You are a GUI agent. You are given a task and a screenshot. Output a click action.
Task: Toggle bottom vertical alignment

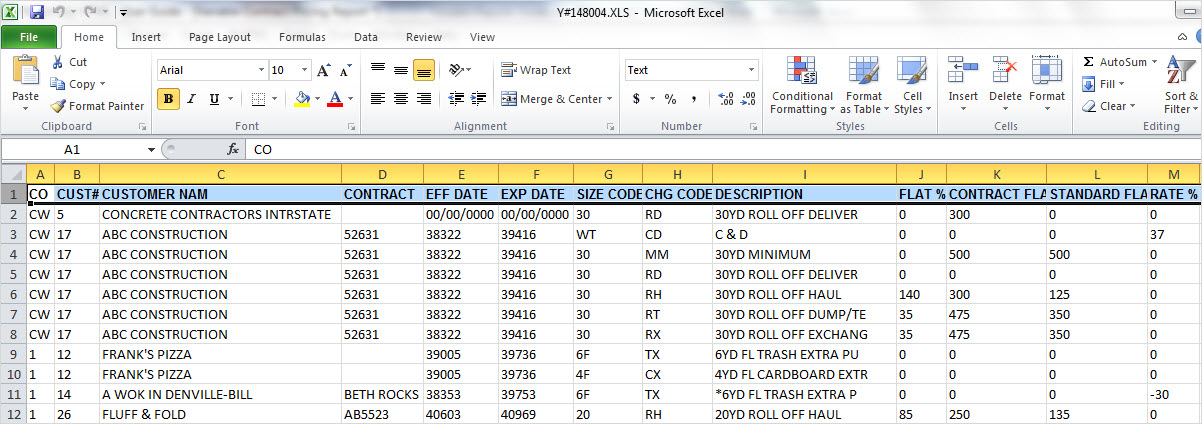click(x=423, y=70)
